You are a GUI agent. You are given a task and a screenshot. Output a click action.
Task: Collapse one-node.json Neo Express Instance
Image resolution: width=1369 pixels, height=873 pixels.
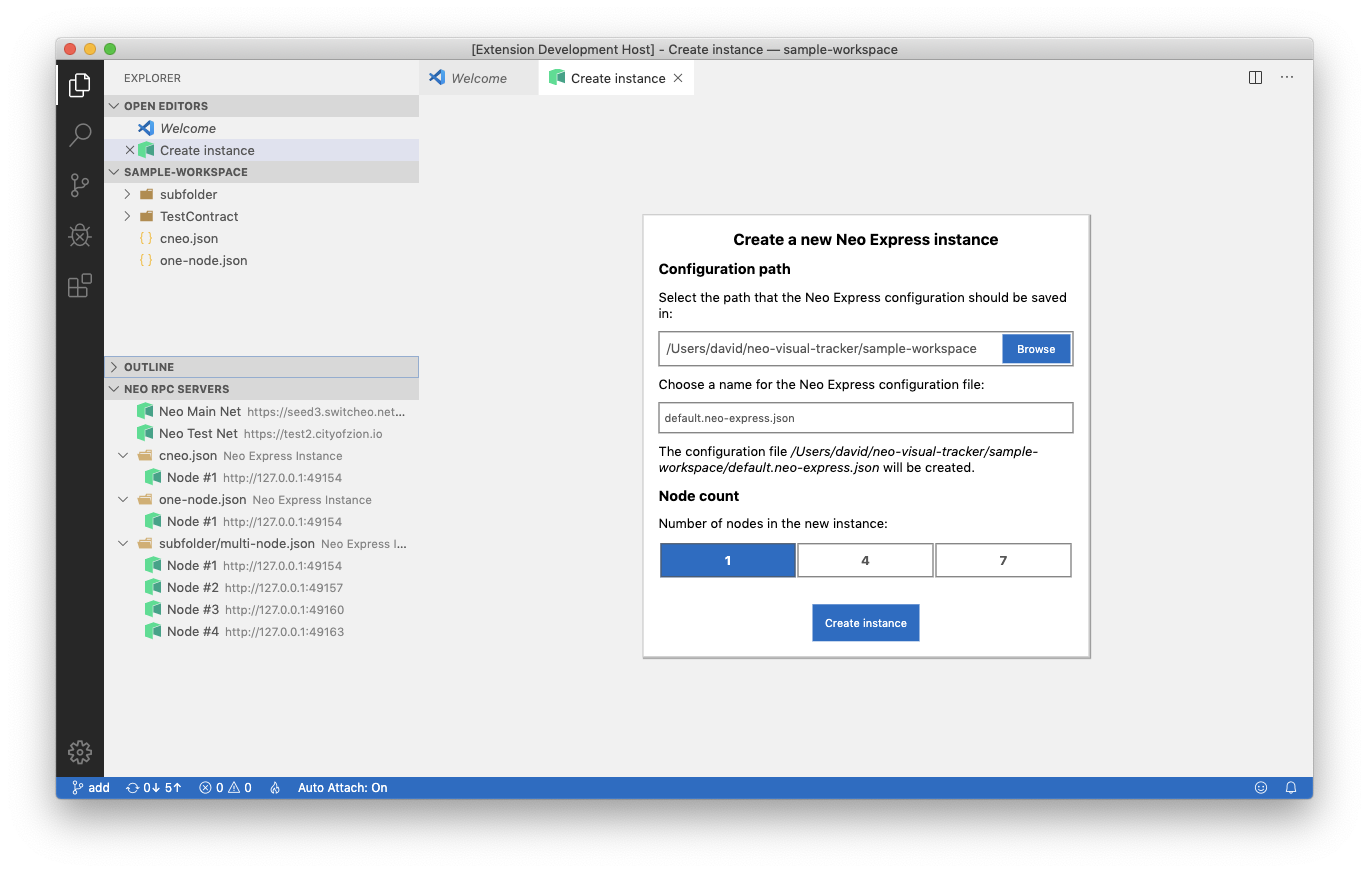[123, 499]
